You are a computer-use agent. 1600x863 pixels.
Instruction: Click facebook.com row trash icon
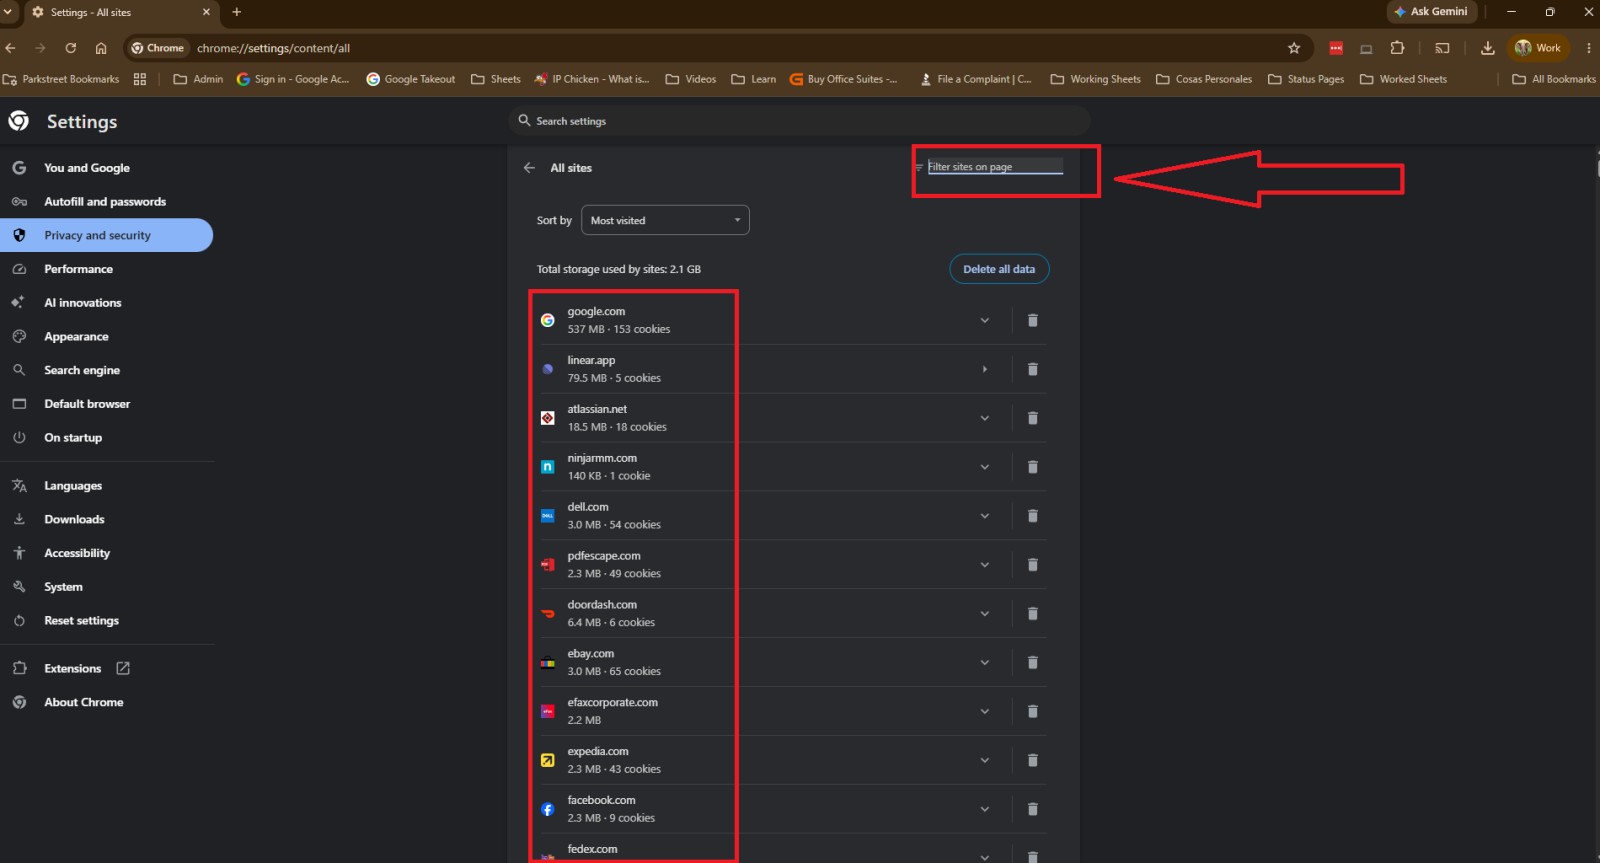1033,810
